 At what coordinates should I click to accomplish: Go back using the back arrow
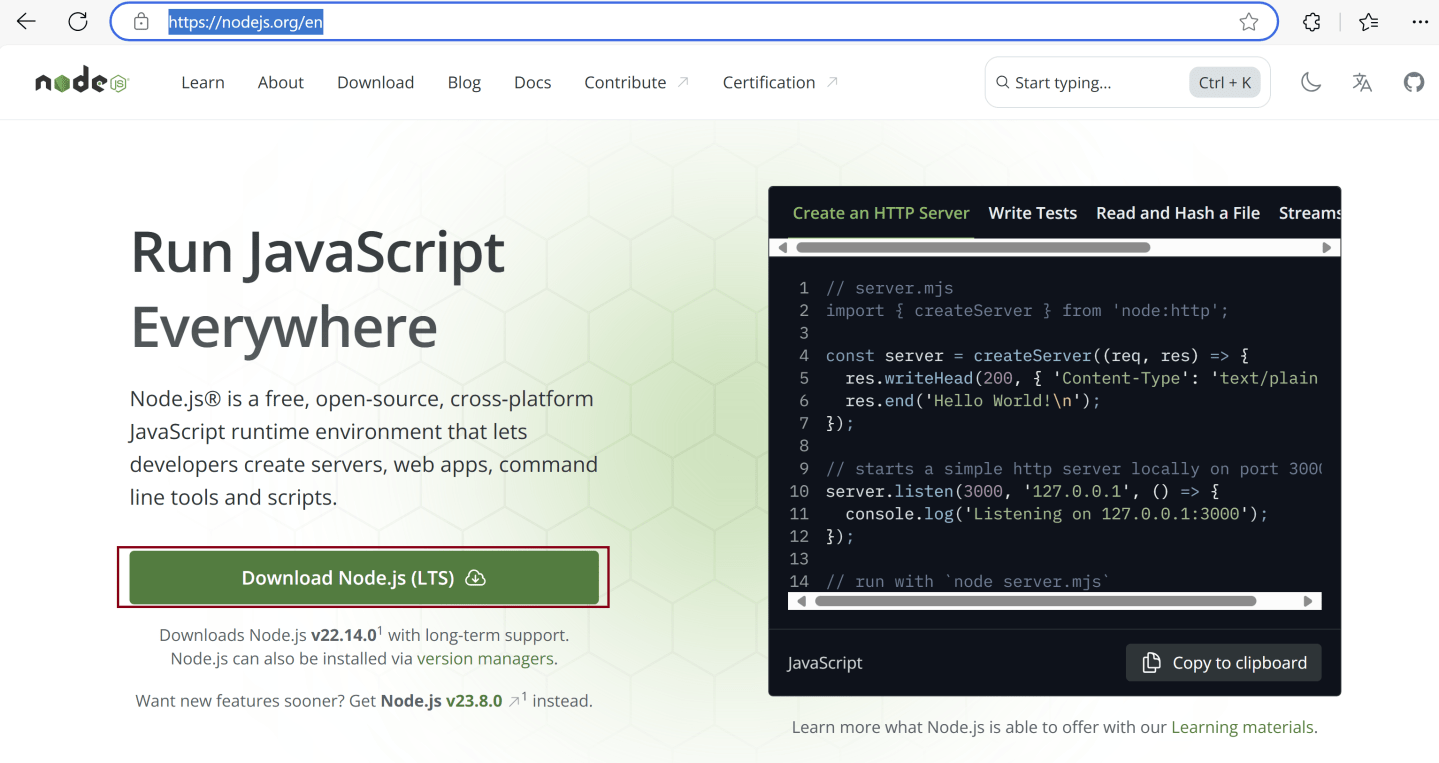tap(25, 21)
